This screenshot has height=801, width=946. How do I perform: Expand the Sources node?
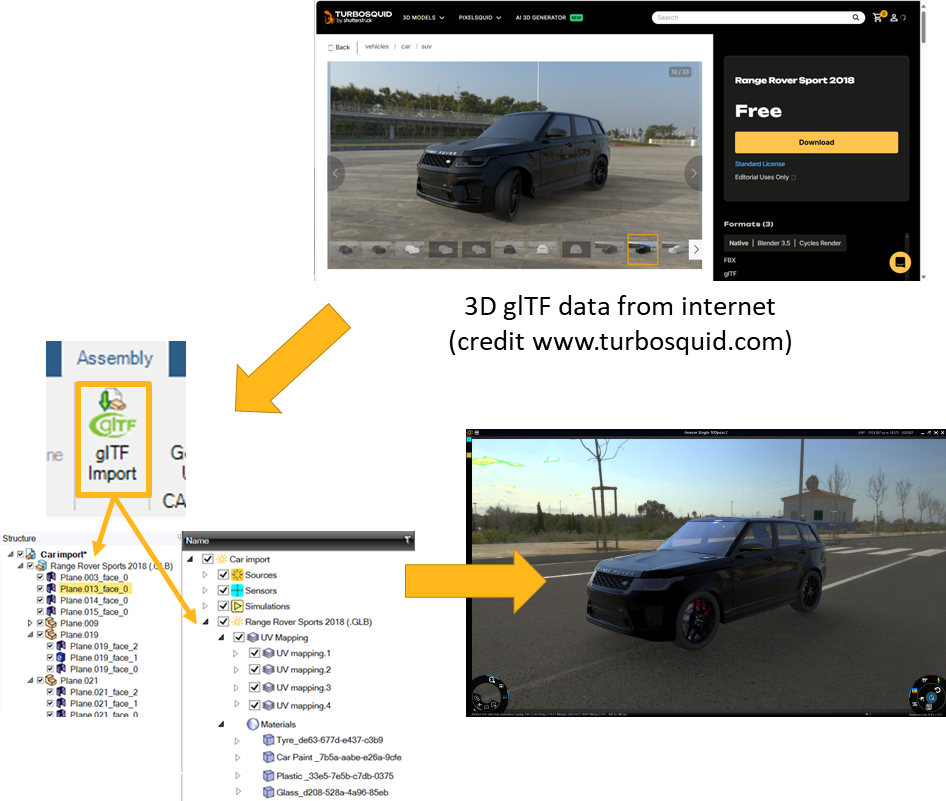(x=205, y=575)
